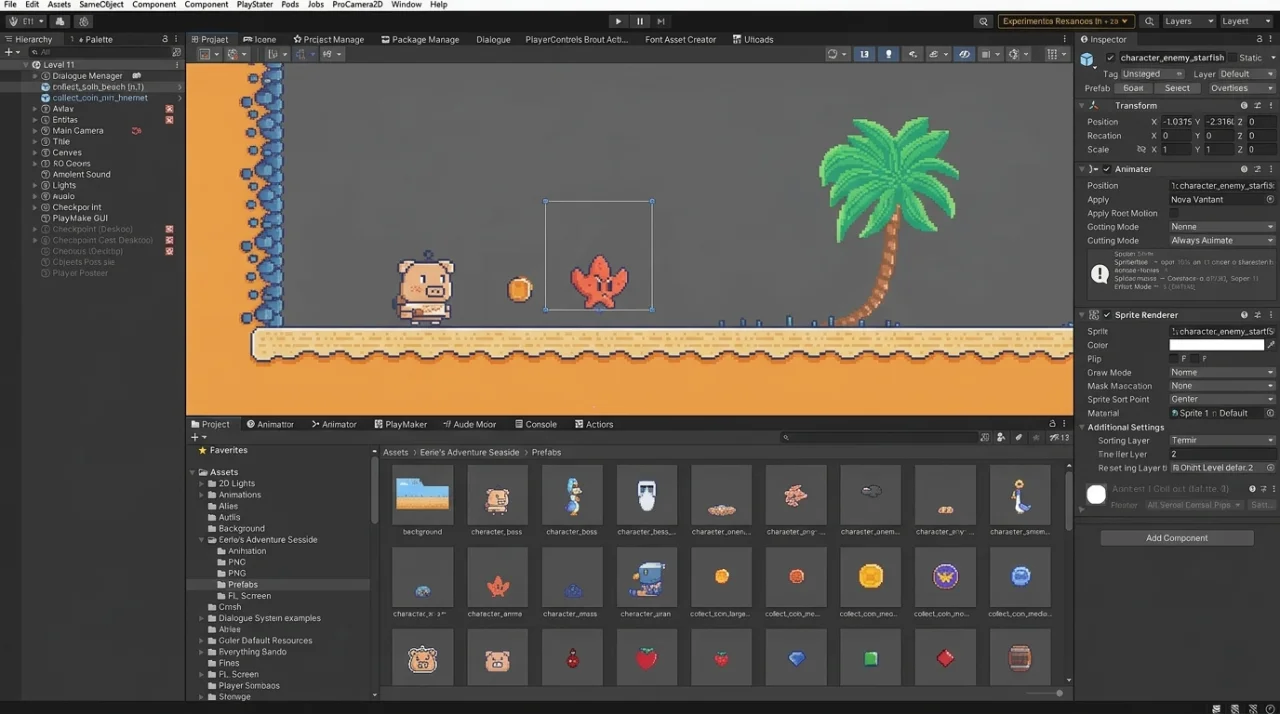
Task: Toggle the second Flip checkbox
Action: [1195, 358]
